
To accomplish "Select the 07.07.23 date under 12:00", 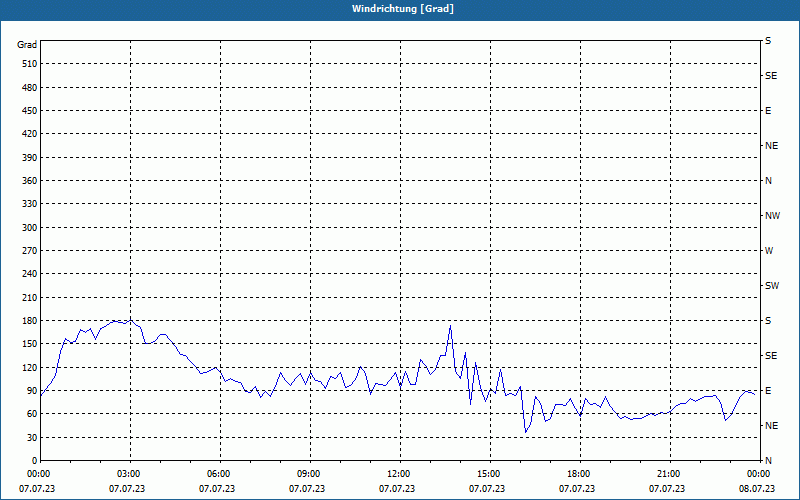I will [x=396, y=488].
